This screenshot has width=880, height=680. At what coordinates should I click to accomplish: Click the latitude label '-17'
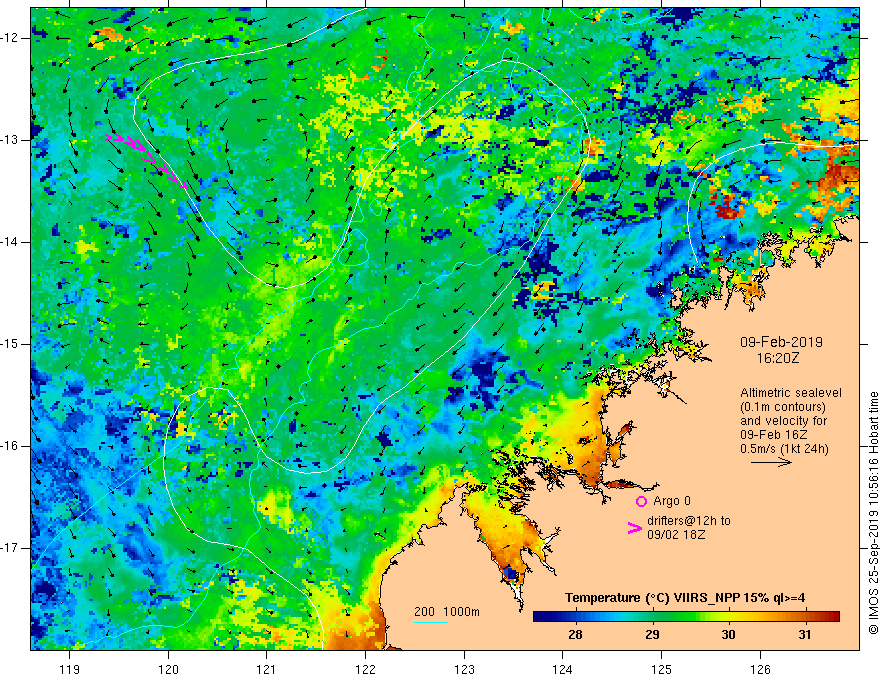(11, 548)
